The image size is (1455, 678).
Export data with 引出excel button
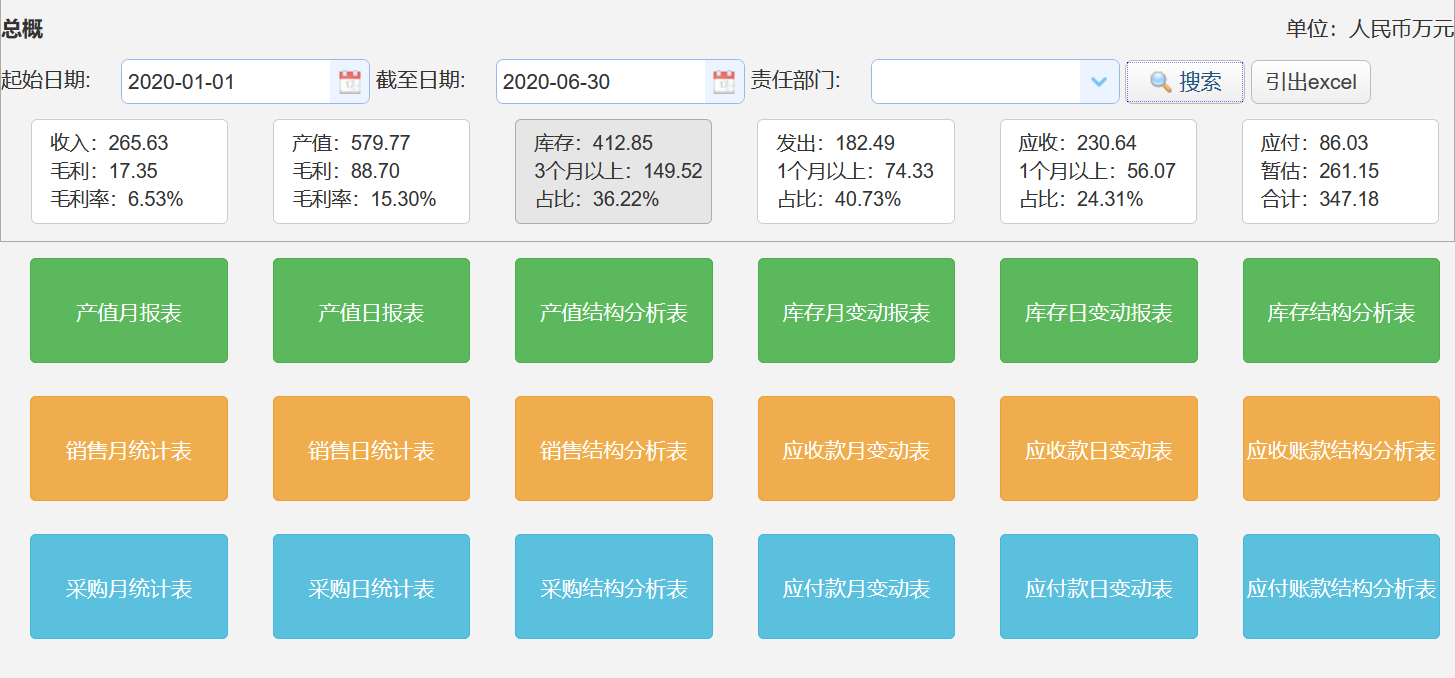1310,82
